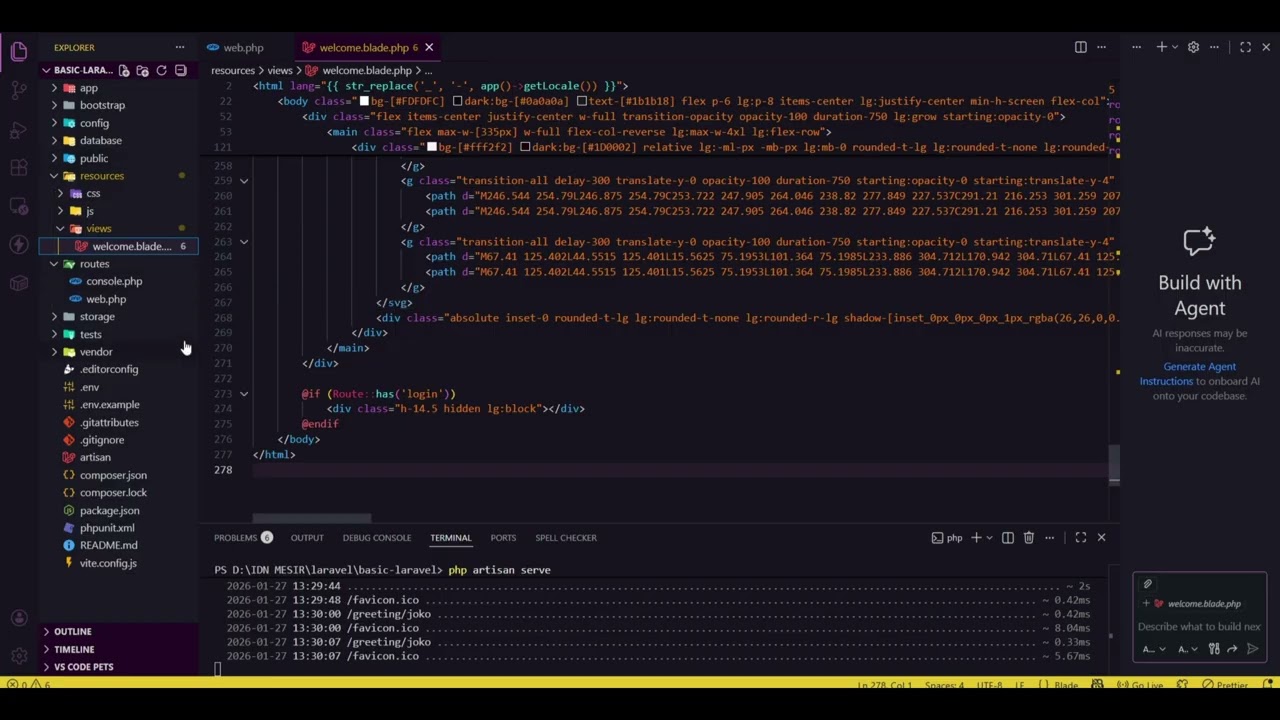The width and height of the screenshot is (1280, 720).
Task: Click the New Folder icon in Explorer
Action: (143, 71)
